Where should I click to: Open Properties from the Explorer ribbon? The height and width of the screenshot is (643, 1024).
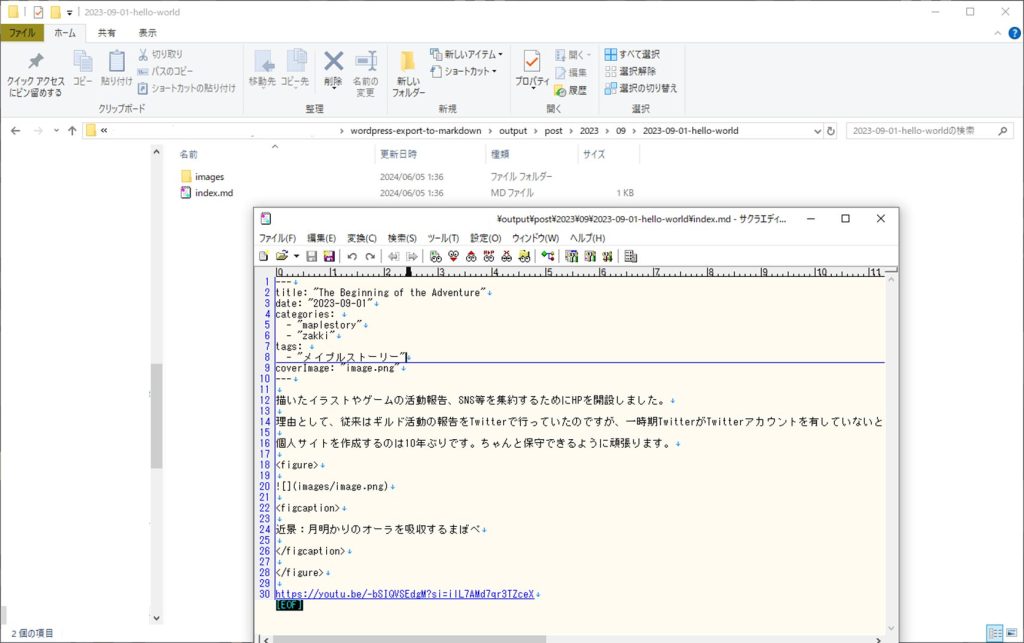(x=532, y=70)
